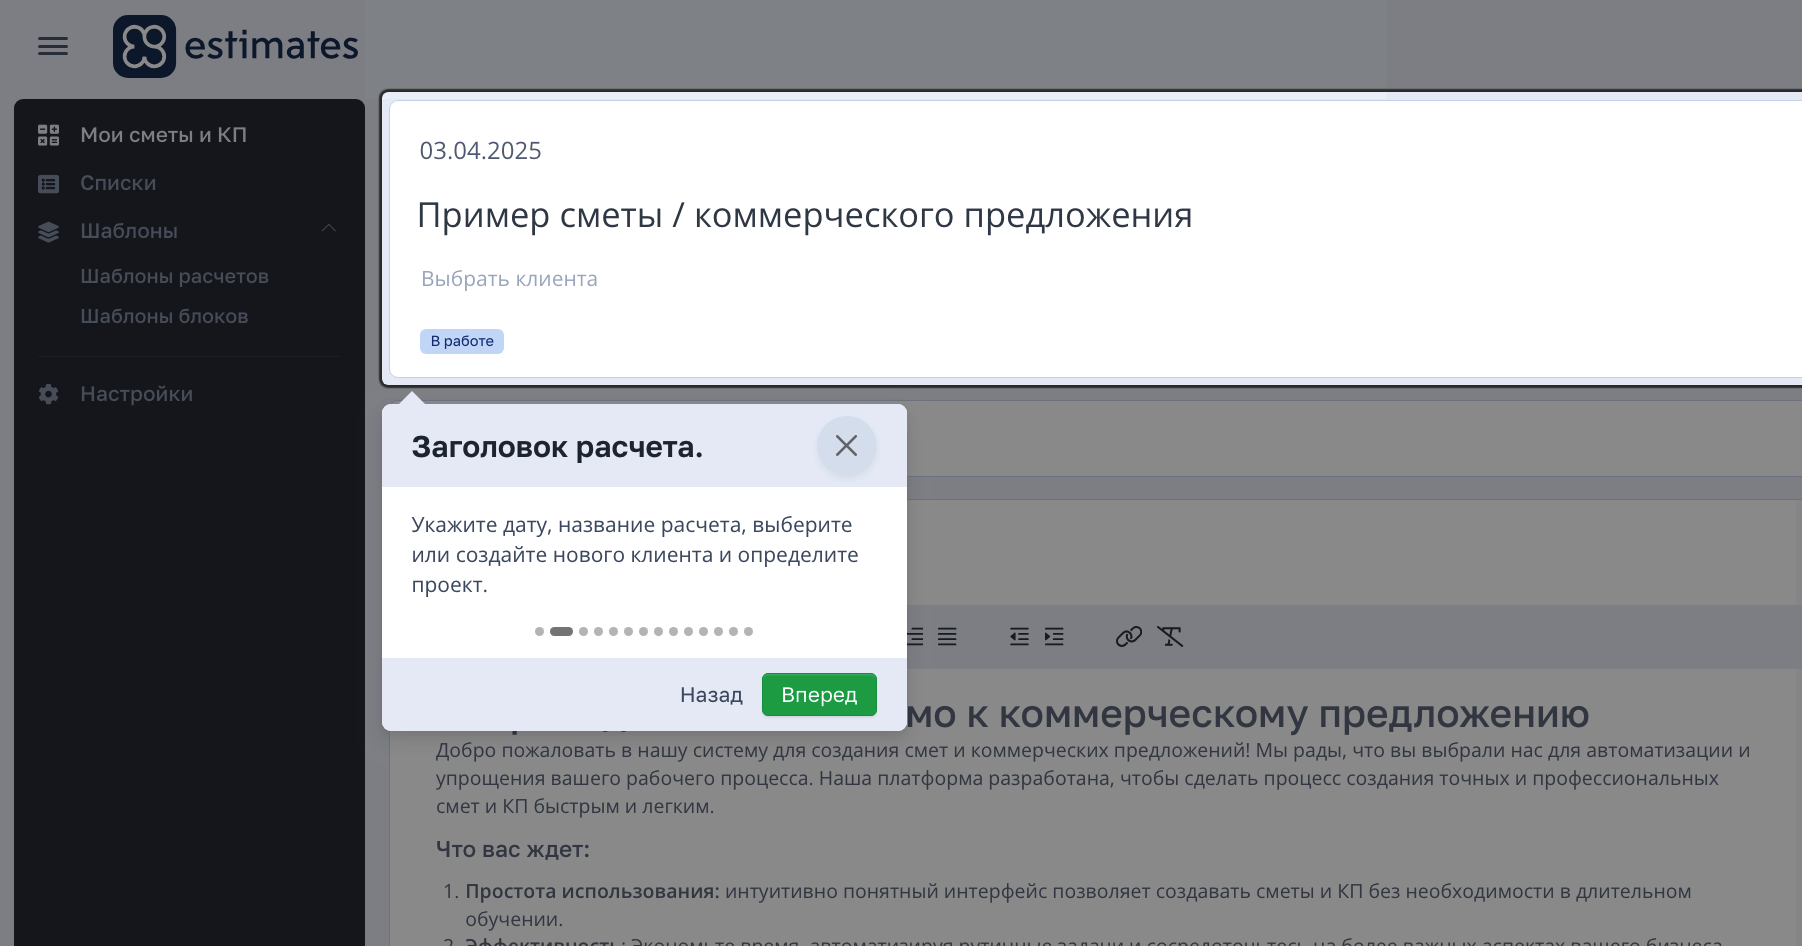Select the grid icon next to Мои сметы и КП
The width and height of the screenshot is (1802, 946).
tap(48, 134)
